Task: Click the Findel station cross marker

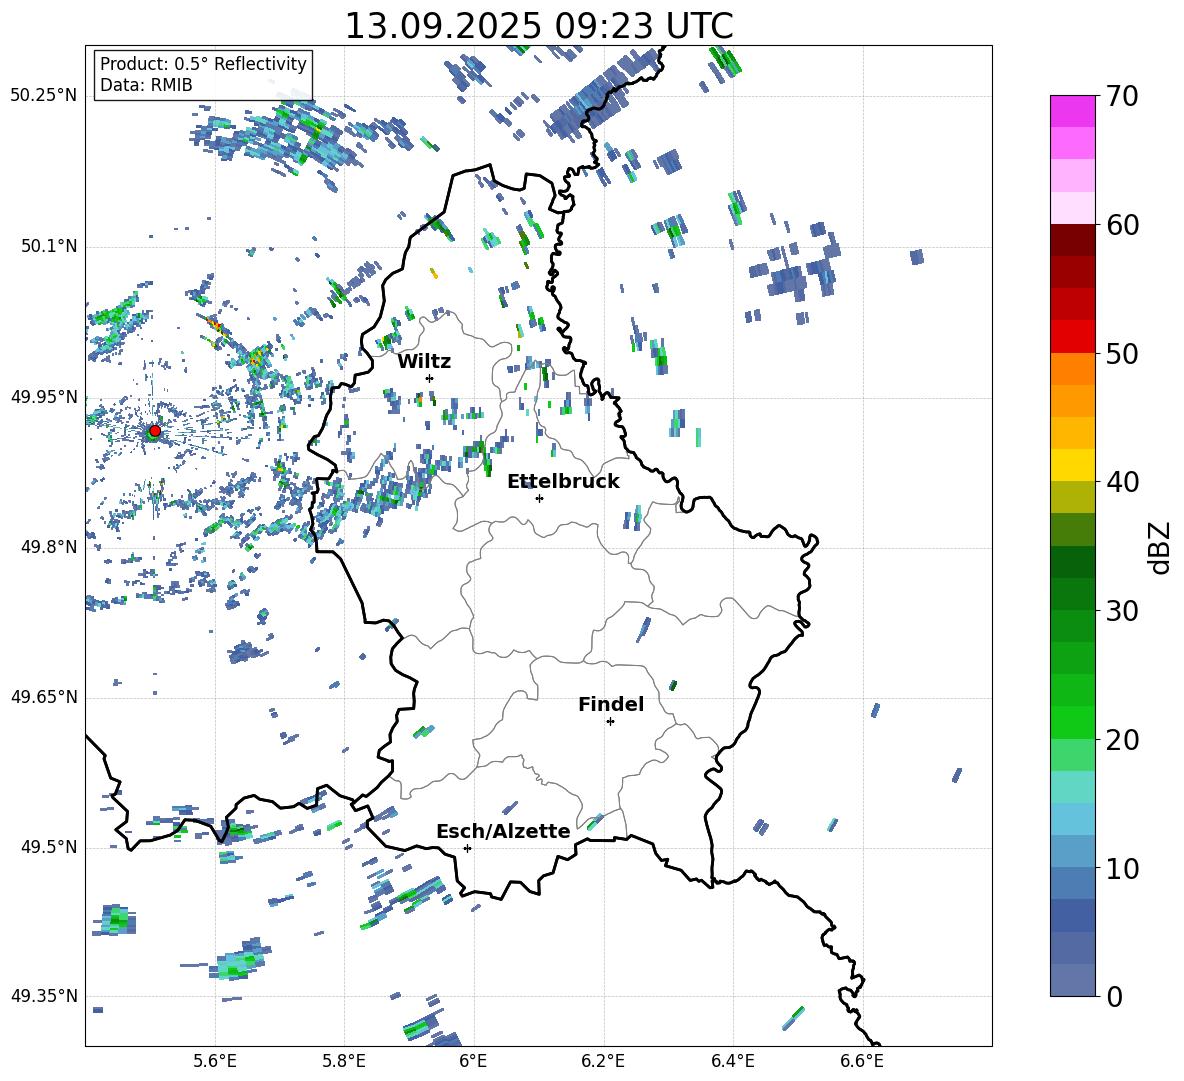Action: (610, 722)
